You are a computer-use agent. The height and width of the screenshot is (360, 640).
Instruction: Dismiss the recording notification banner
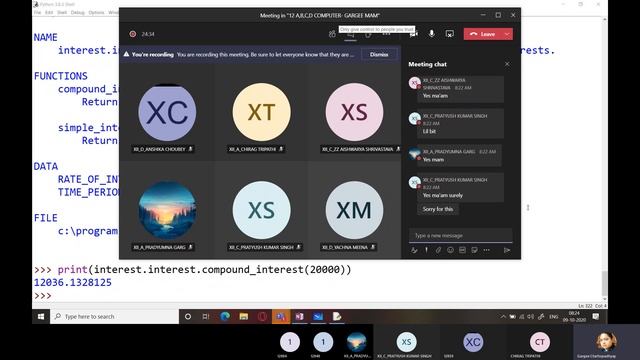[379, 54]
